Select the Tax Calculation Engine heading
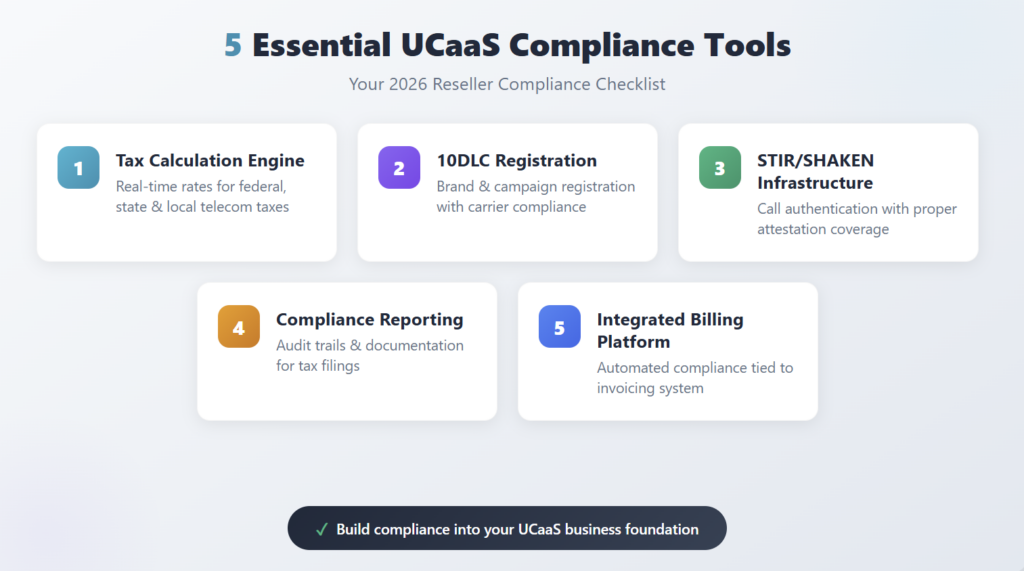Image resolution: width=1024 pixels, height=571 pixels. click(210, 160)
